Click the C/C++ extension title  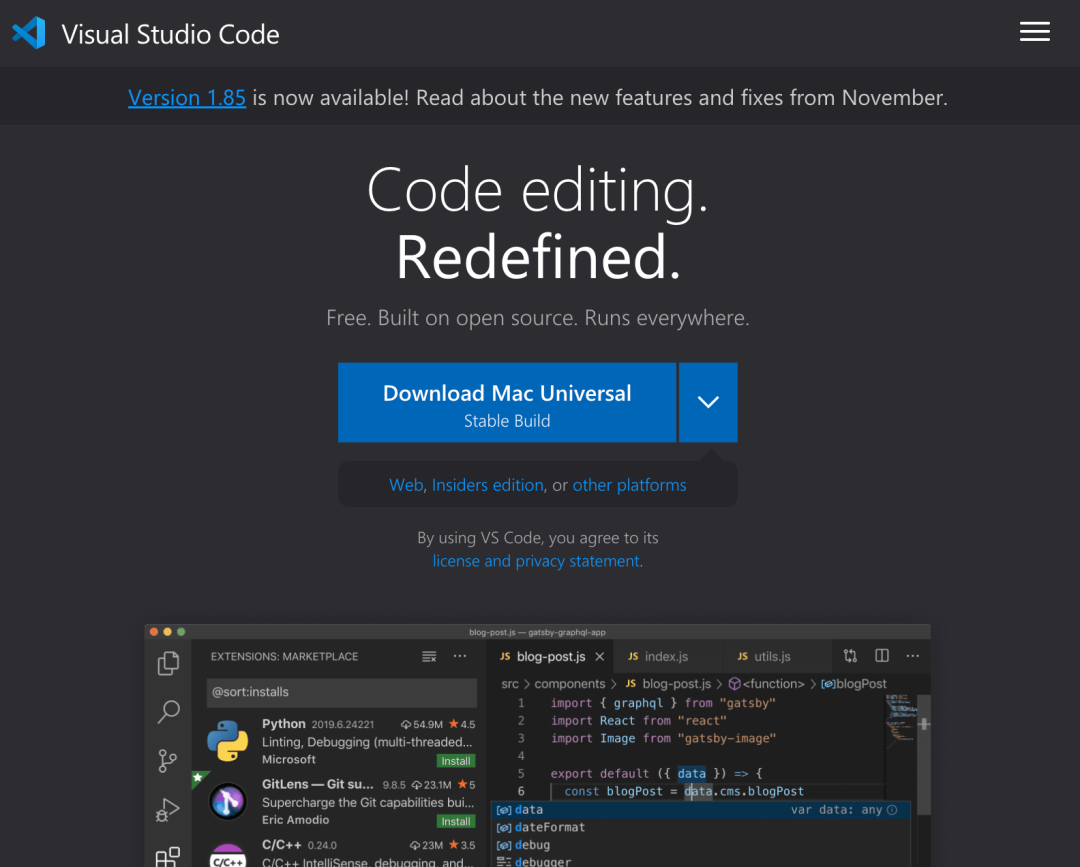[x=282, y=844]
